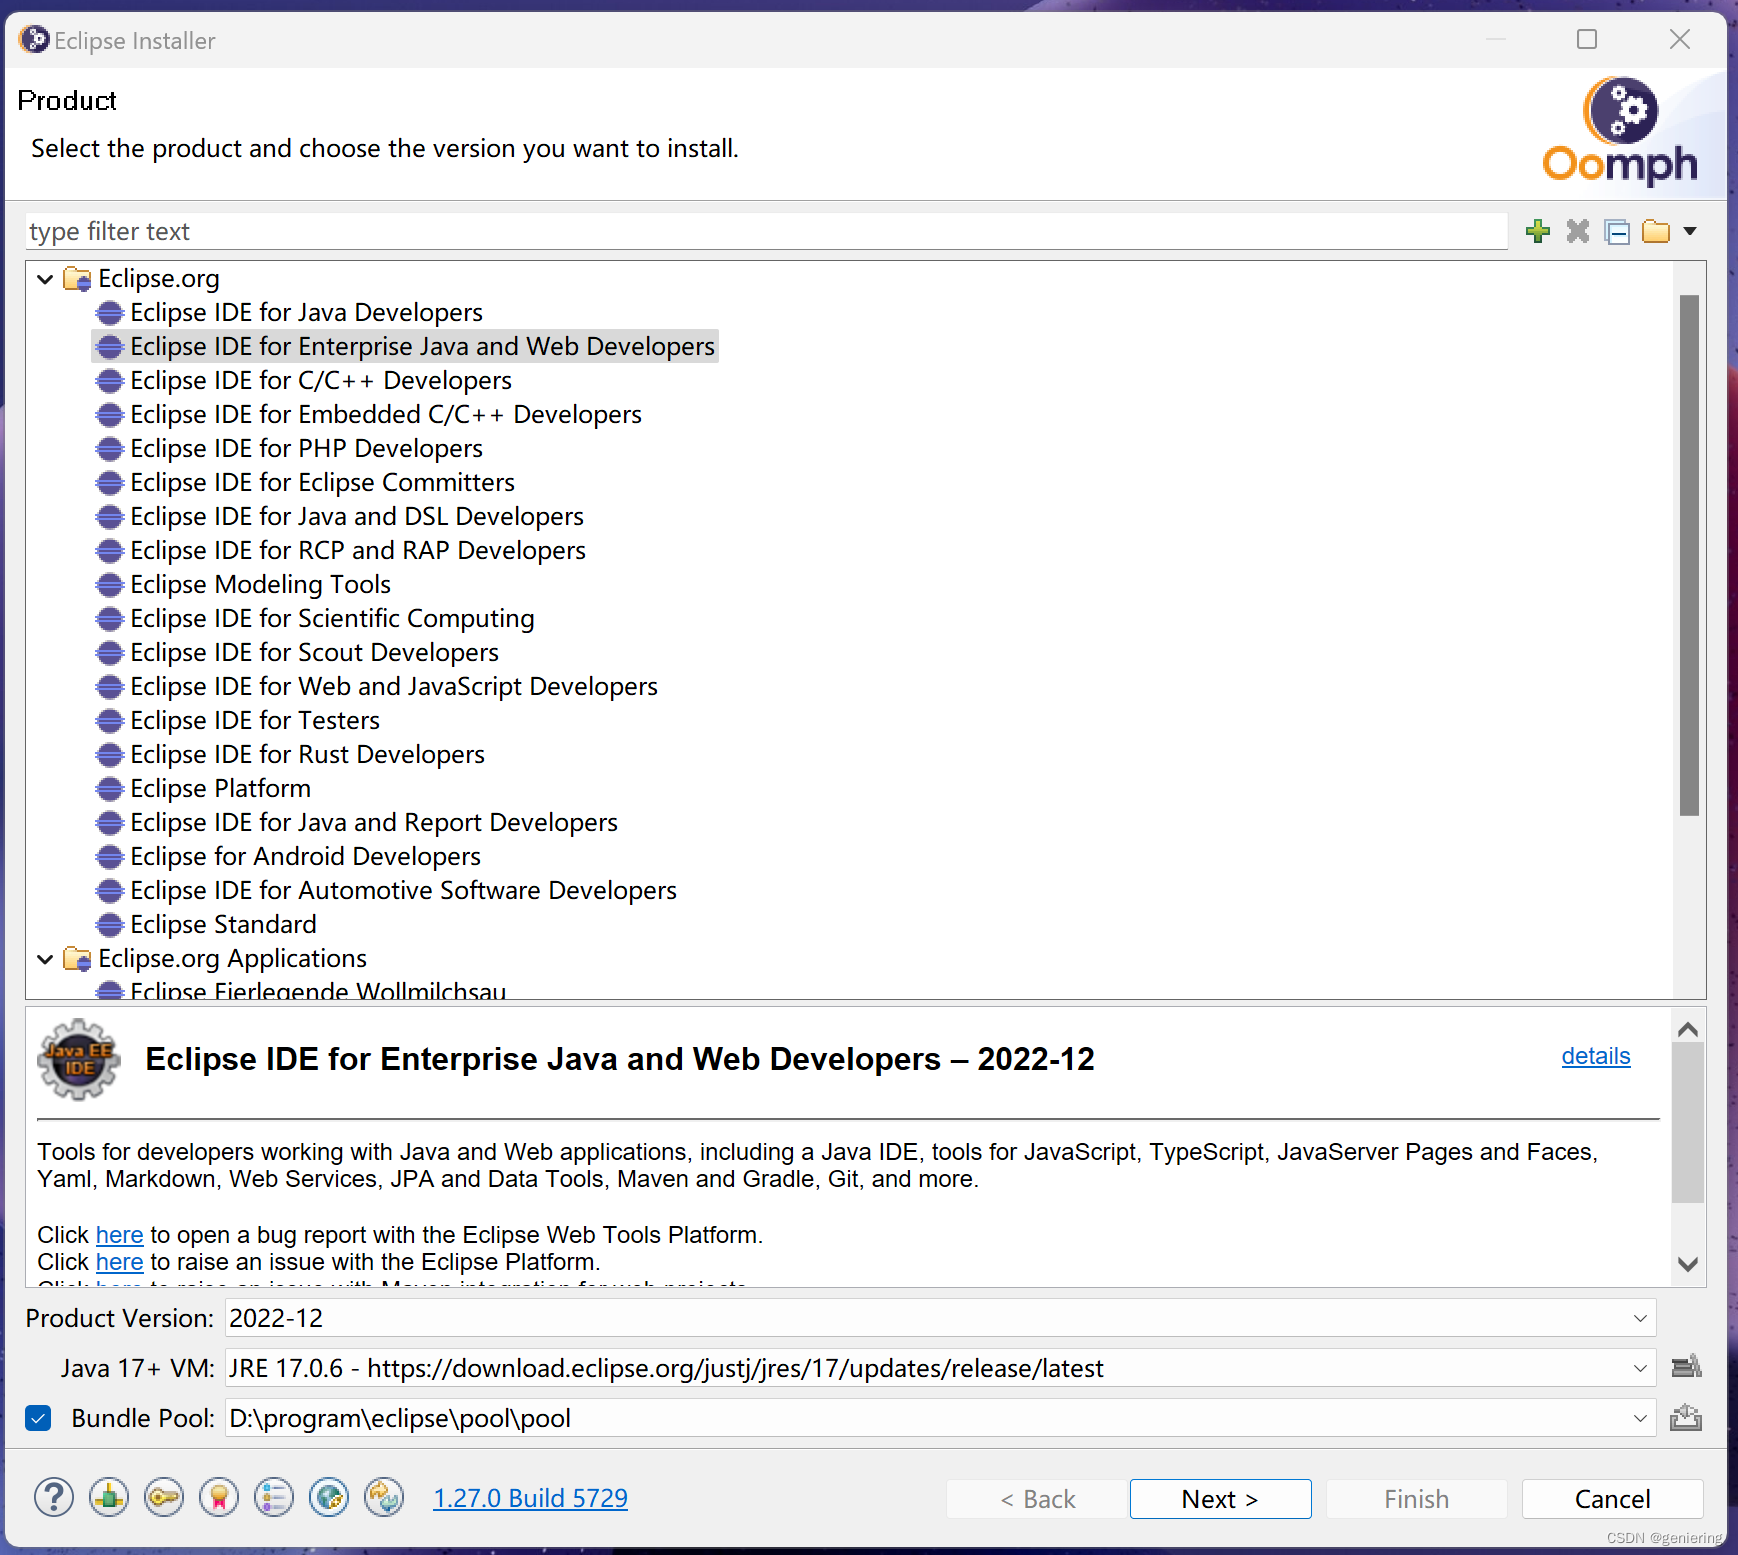Click the collapse all icon
The width and height of the screenshot is (1738, 1555).
(x=1617, y=232)
